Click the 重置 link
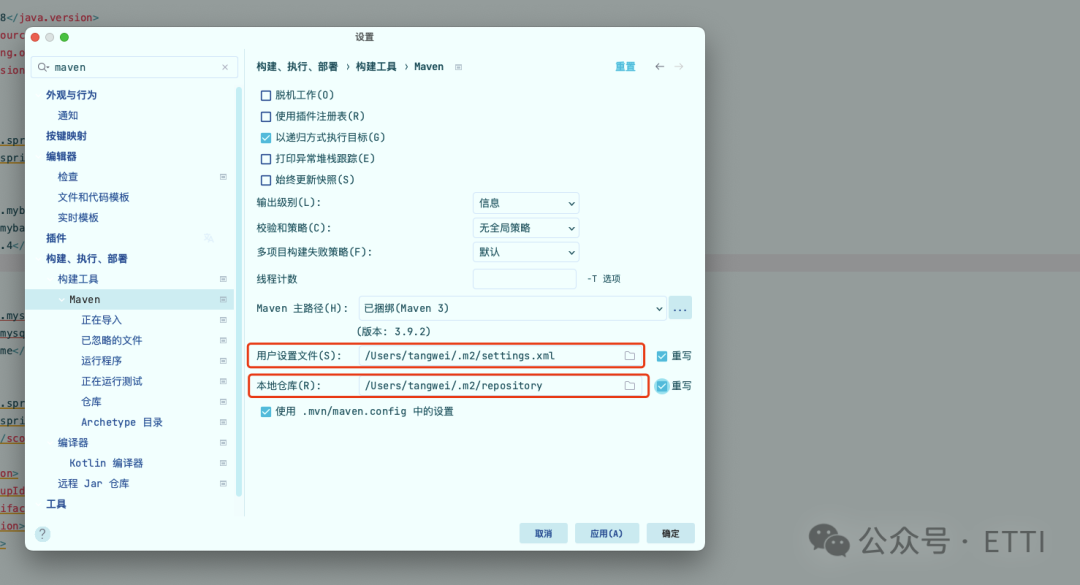 tap(625, 67)
